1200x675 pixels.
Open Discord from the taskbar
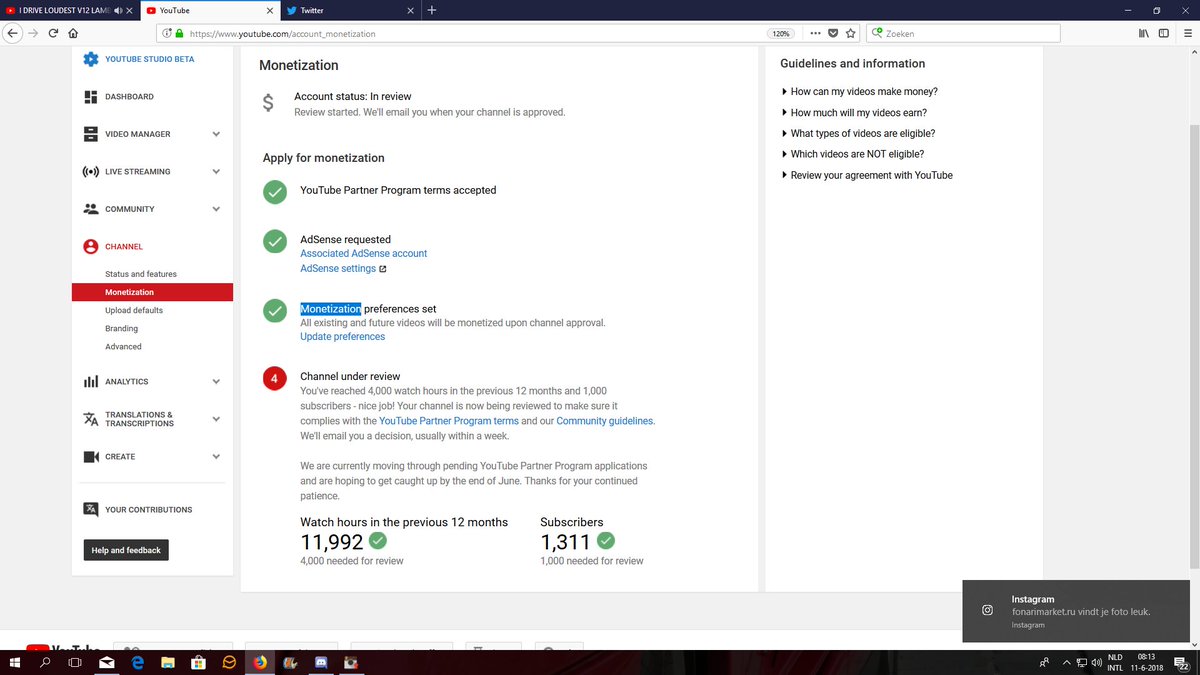pos(321,662)
